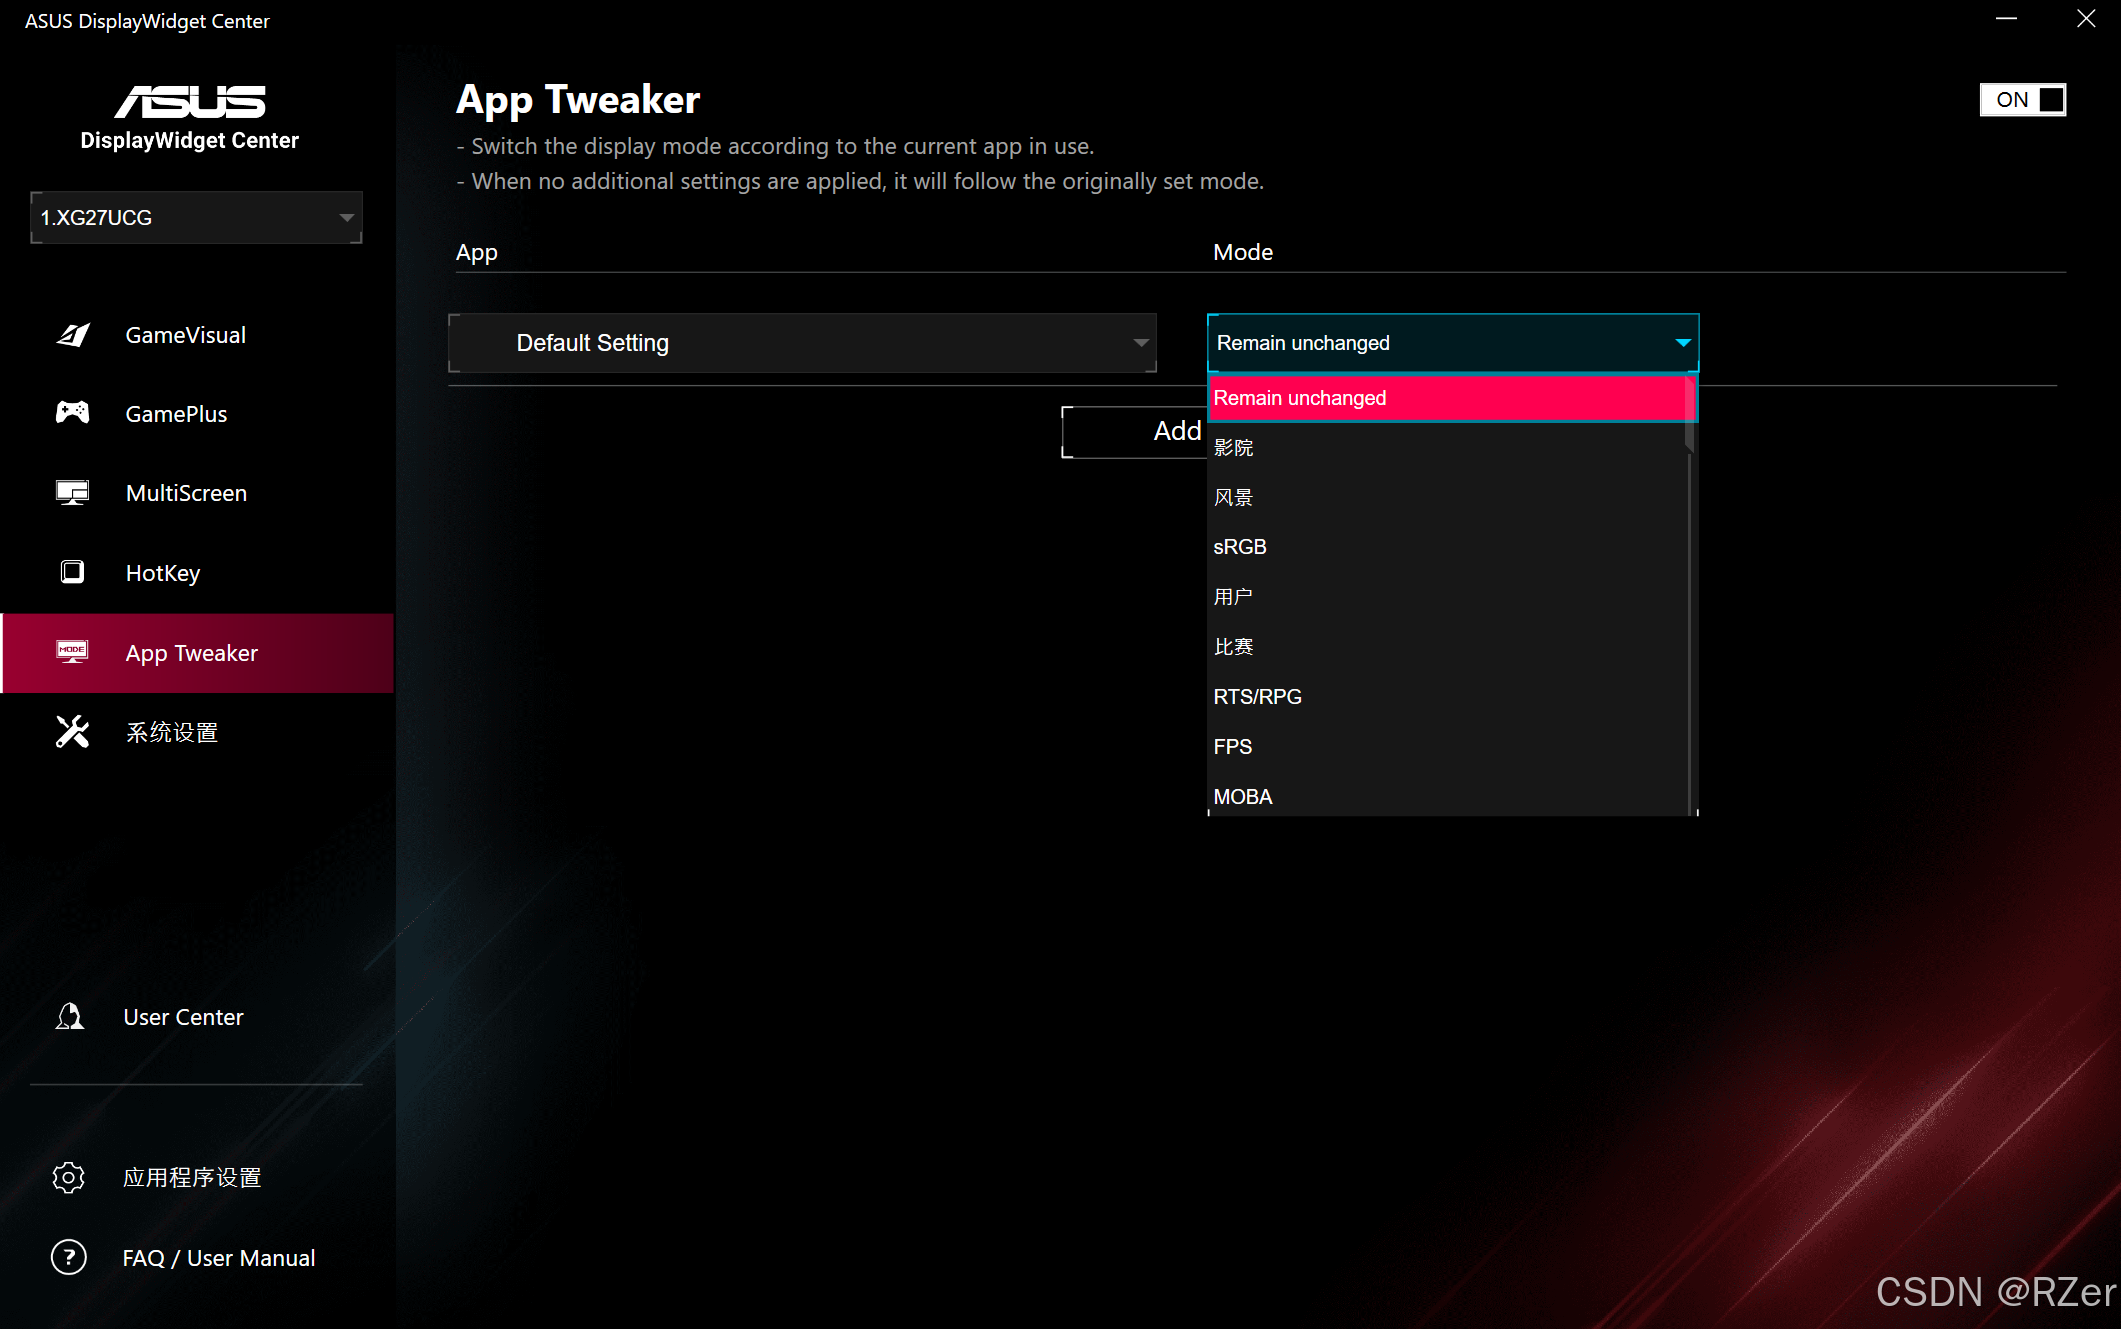Select the 风景 mode option
Image resolution: width=2121 pixels, height=1329 pixels.
1447,497
